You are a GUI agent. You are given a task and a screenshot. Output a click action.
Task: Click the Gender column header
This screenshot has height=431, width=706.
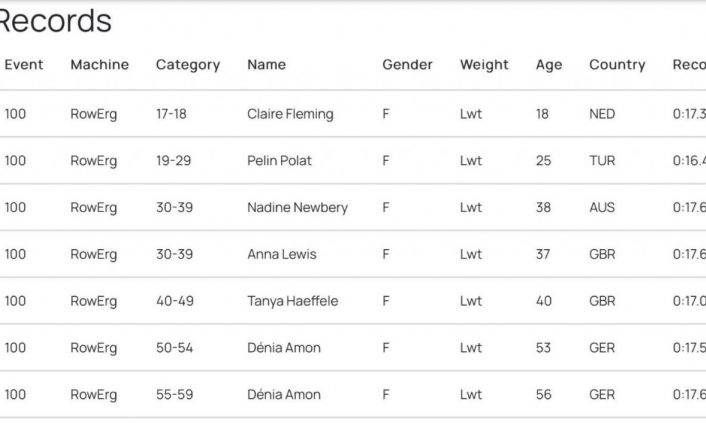pyautogui.click(x=407, y=65)
